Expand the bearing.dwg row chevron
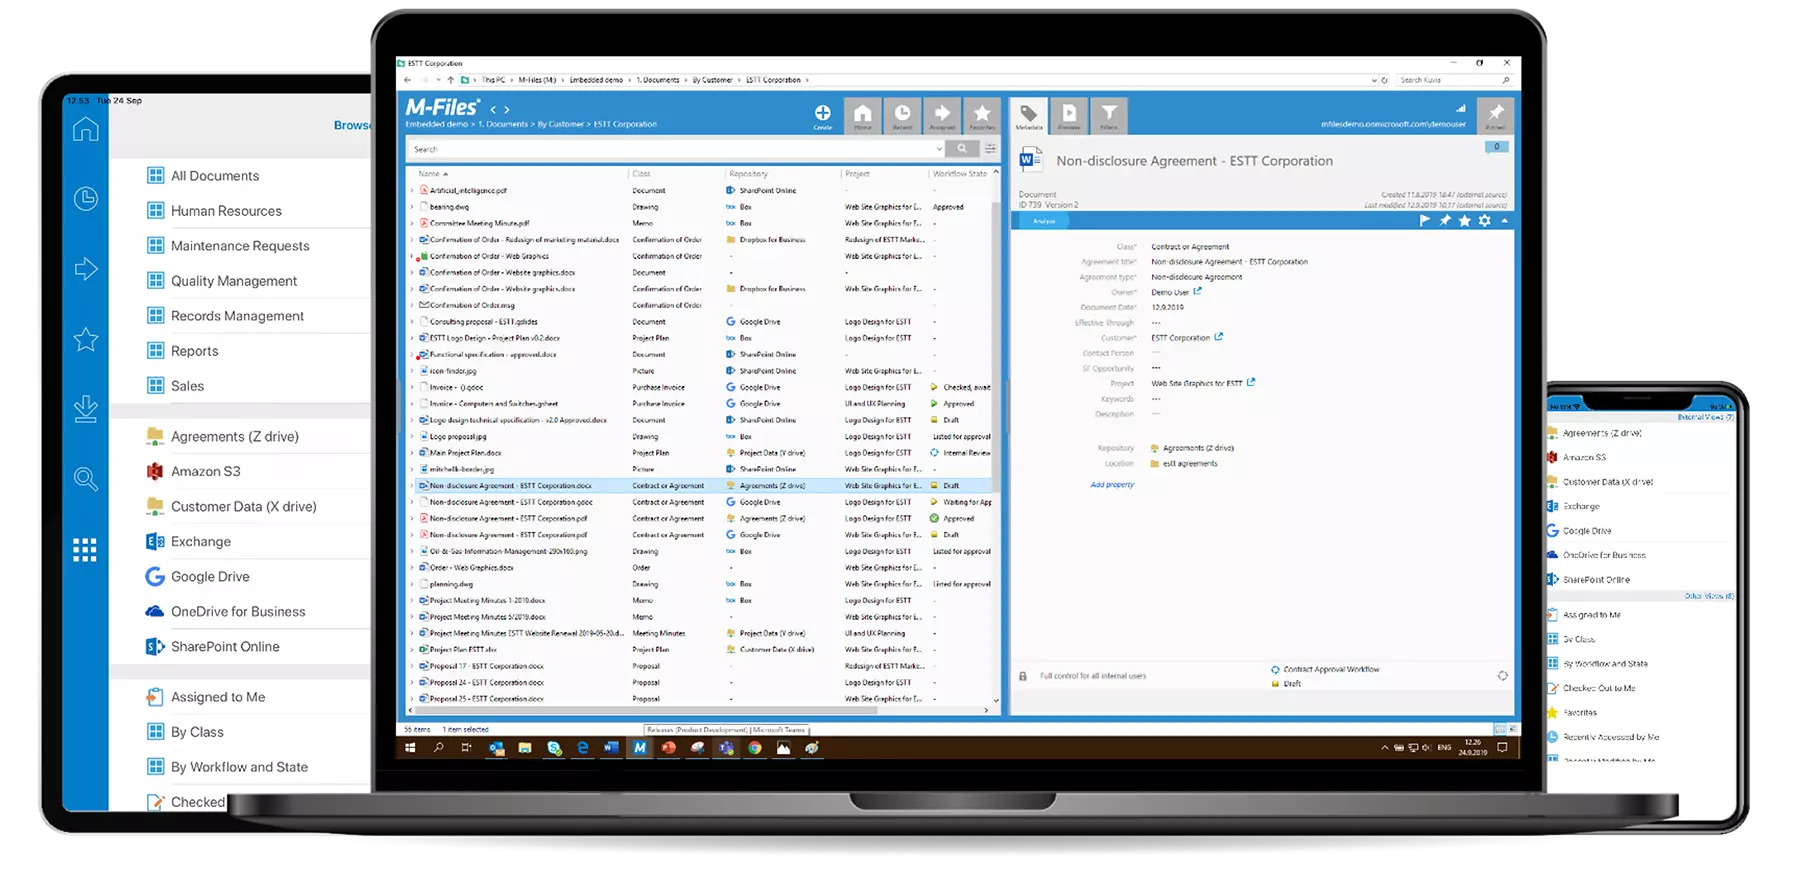This screenshot has height=894, width=1800. [412, 207]
